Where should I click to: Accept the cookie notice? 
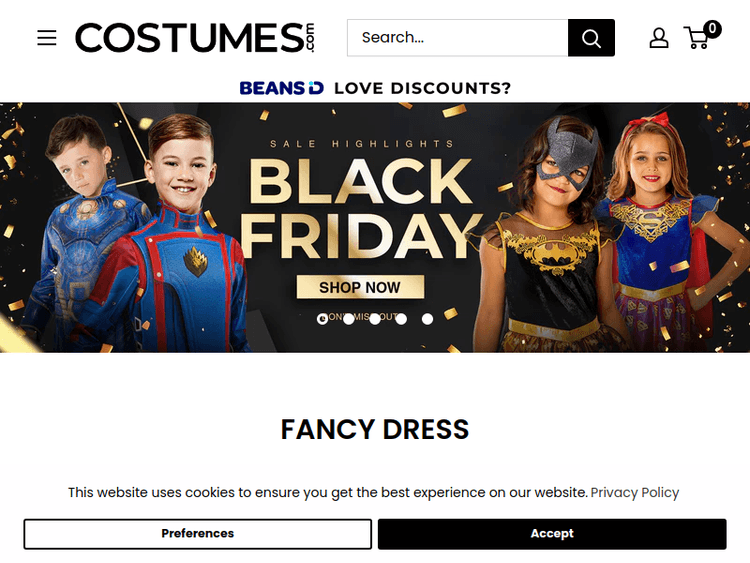coord(552,534)
